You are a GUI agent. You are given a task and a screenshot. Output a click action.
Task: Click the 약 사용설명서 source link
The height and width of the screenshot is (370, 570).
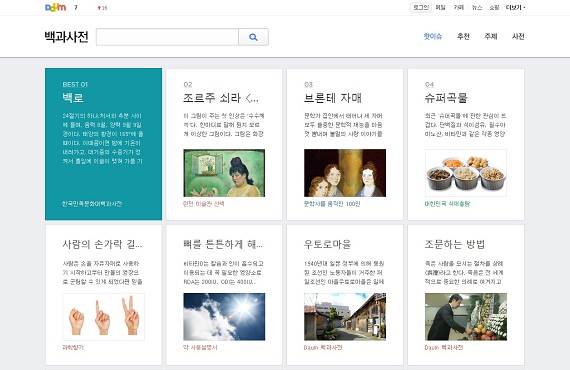pyautogui.click(x=200, y=347)
